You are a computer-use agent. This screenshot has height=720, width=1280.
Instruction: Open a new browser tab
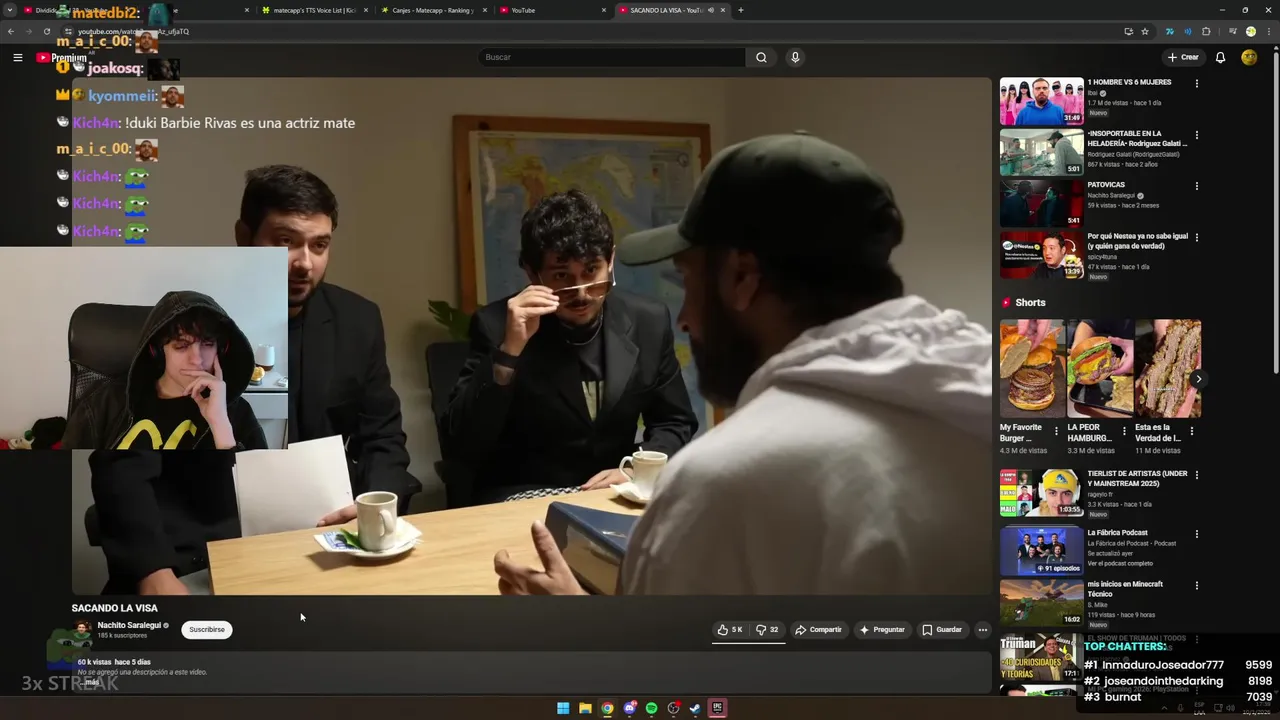pyautogui.click(x=740, y=10)
